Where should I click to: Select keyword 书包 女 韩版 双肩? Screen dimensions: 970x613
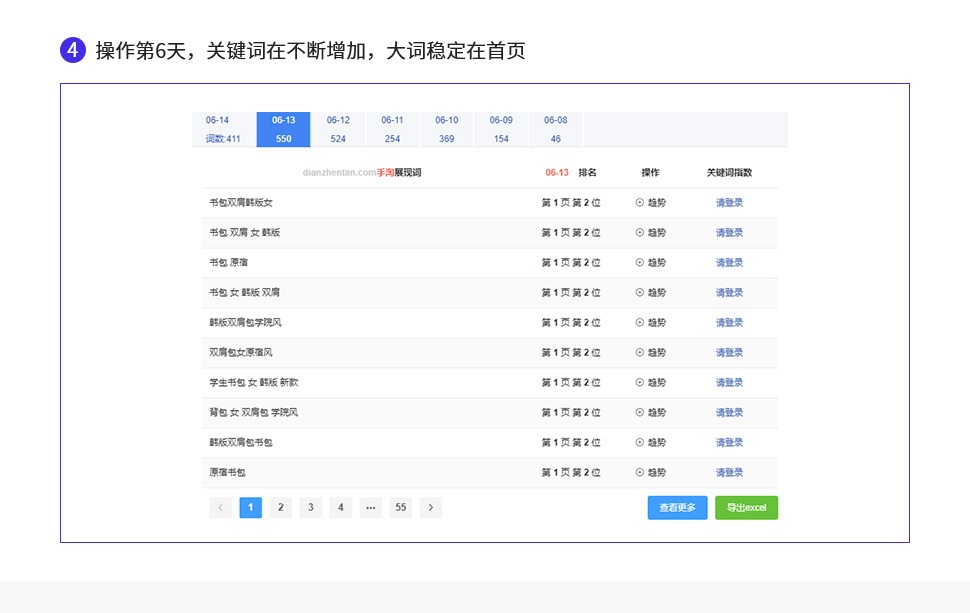(244, 293)
